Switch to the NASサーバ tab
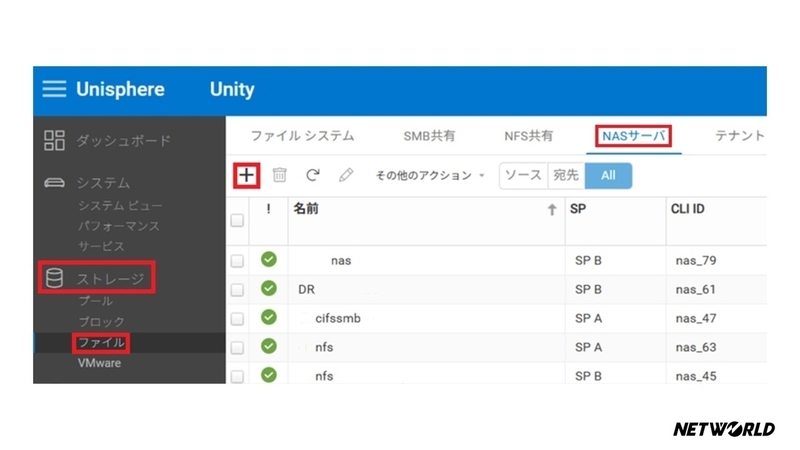800x450 pixels. click(634, 136)
